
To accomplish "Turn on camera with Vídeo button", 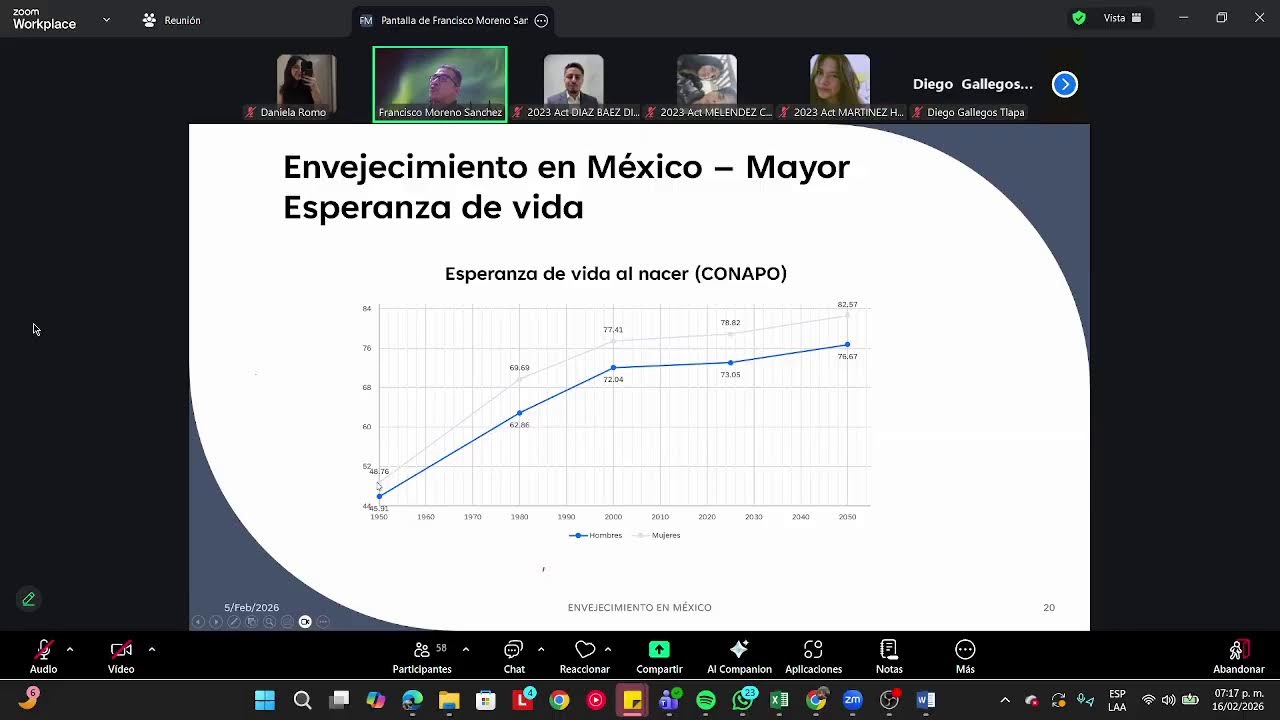I will (x=121, y=657).
